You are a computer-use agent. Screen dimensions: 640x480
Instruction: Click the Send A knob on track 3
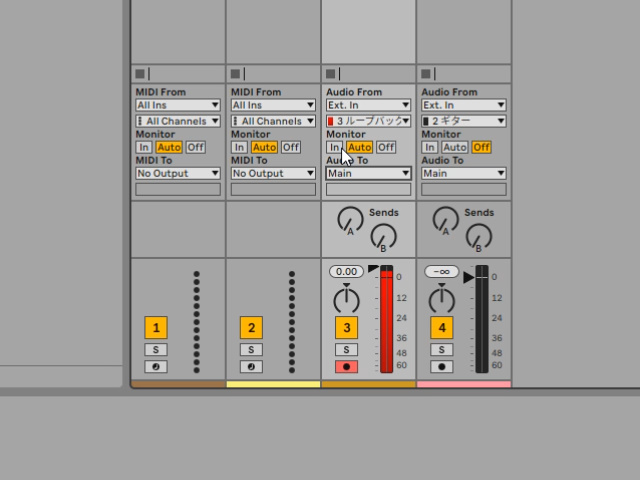coord(350,218)
